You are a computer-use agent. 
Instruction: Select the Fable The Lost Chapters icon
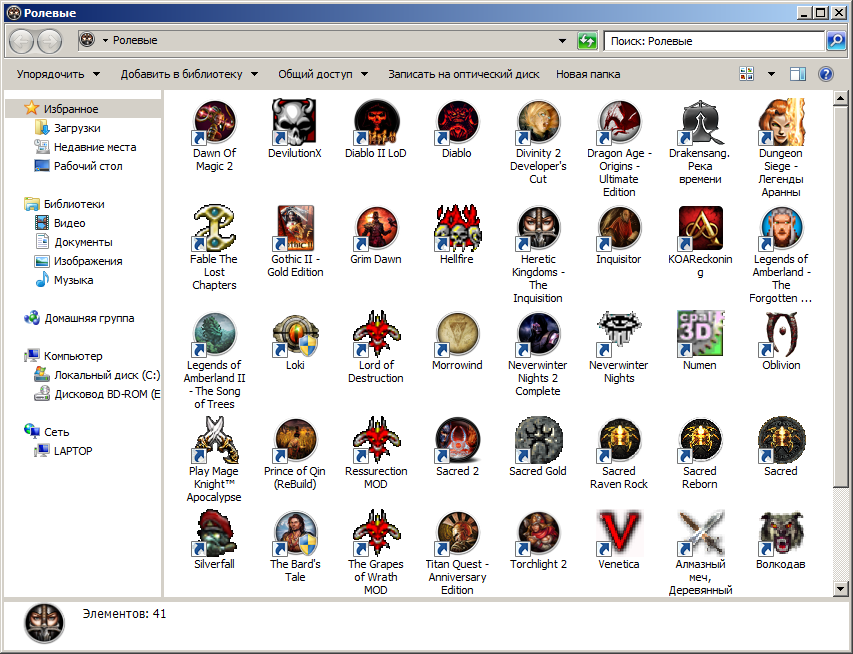214,227
